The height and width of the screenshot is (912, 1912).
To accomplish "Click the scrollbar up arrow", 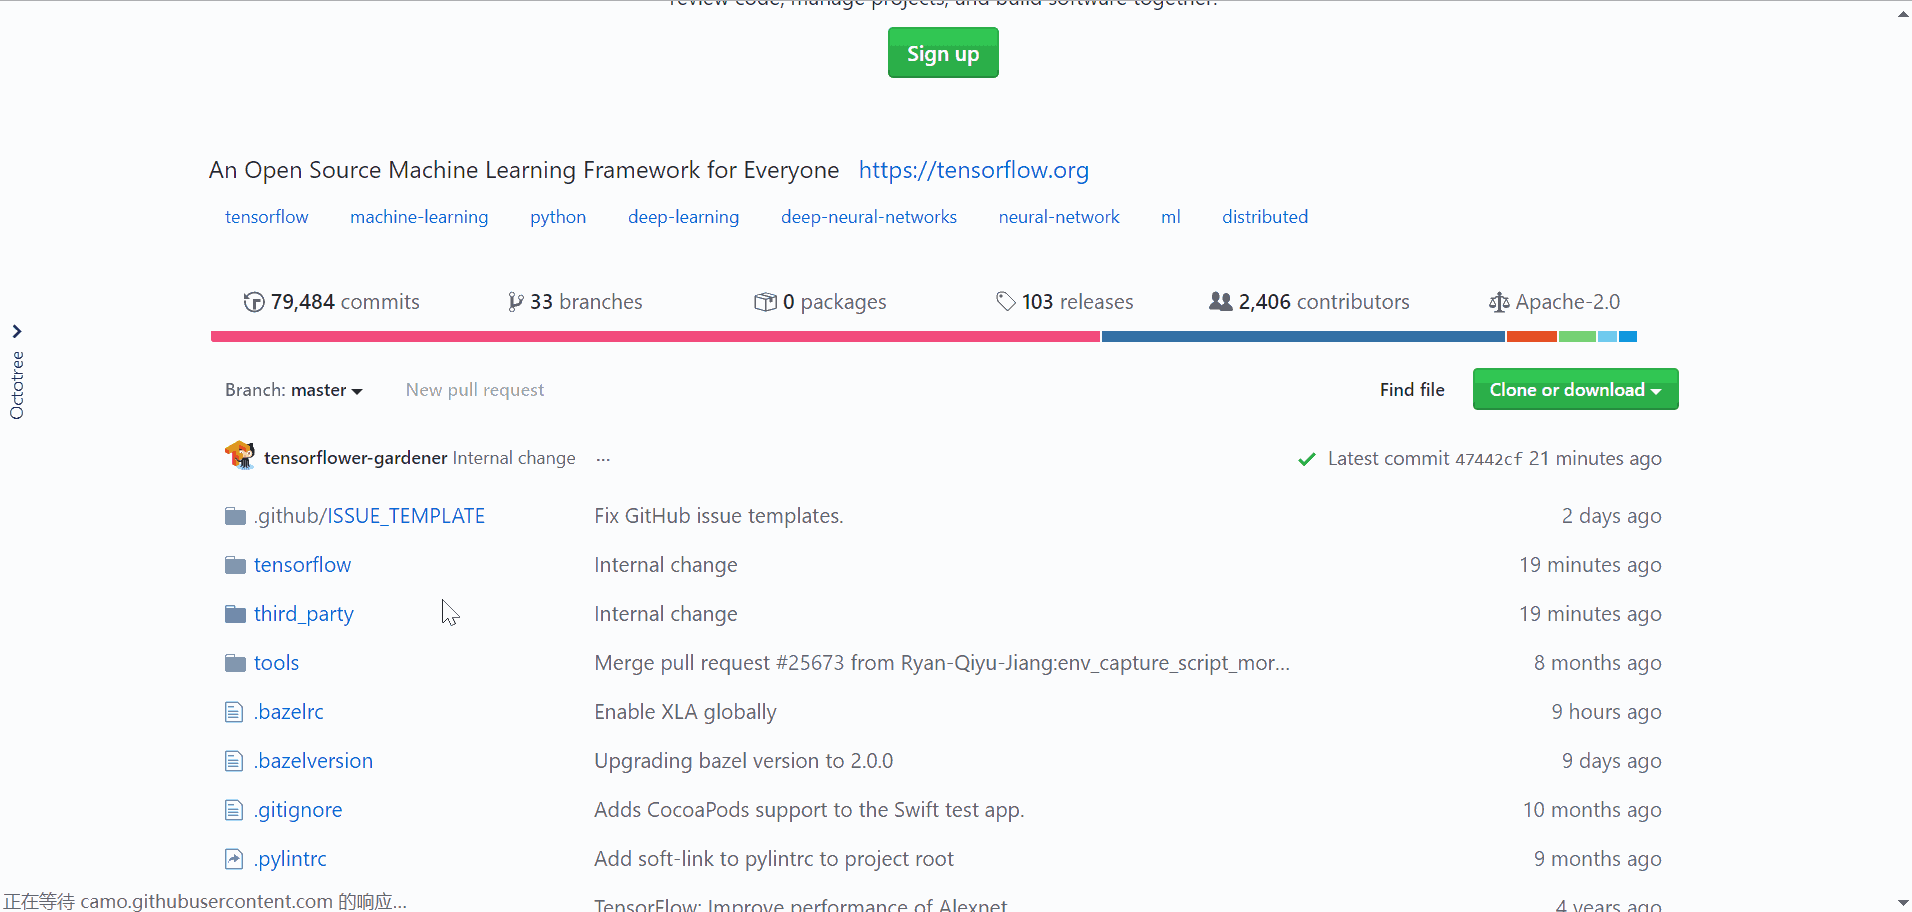I will (x=1903, y=14).
